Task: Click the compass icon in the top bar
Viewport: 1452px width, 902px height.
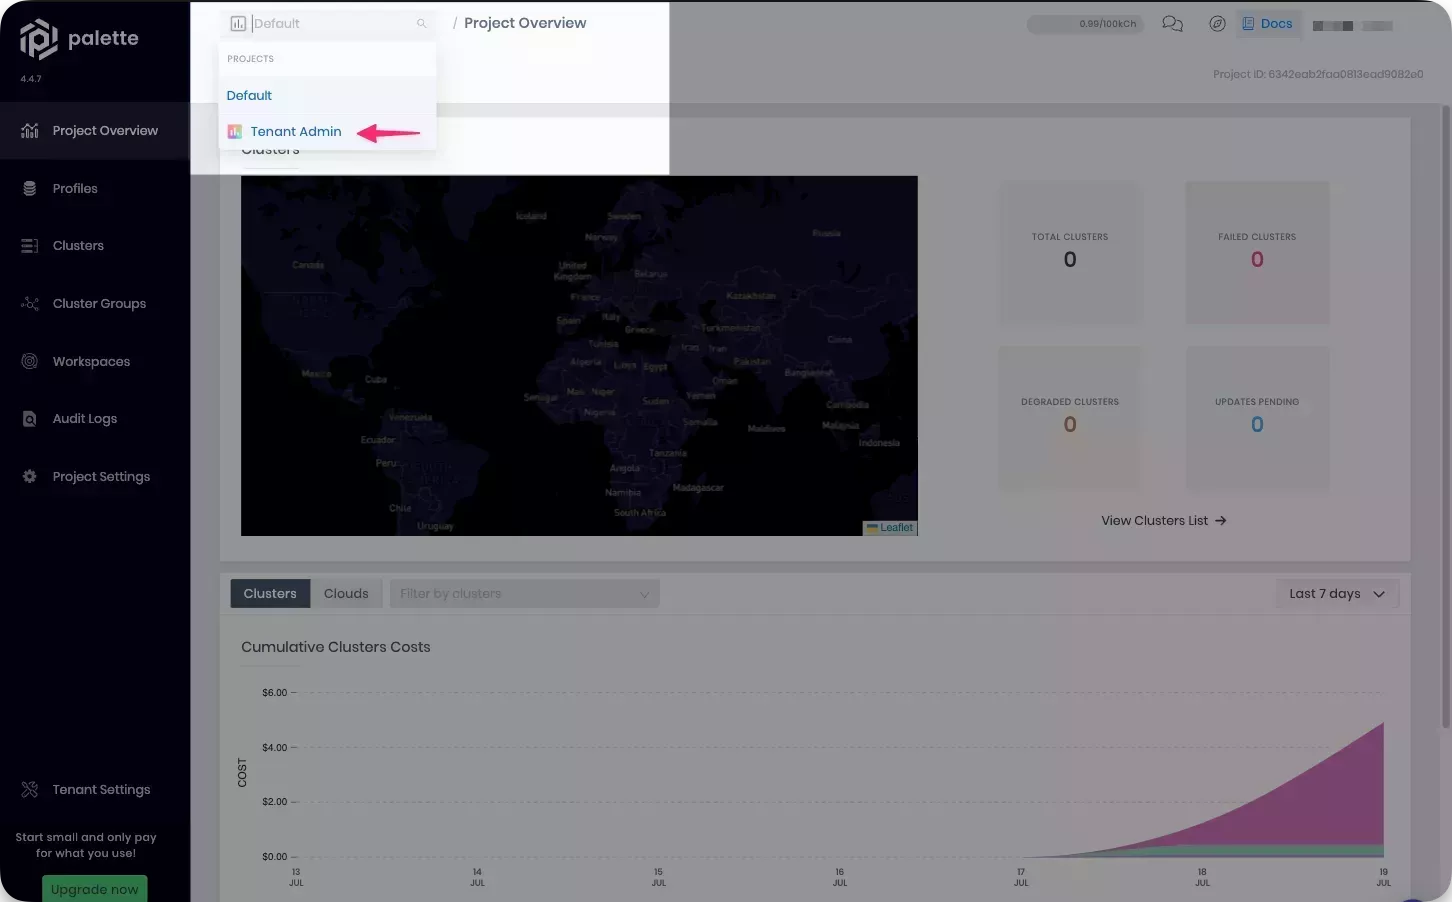Action: coord(1217,23)
